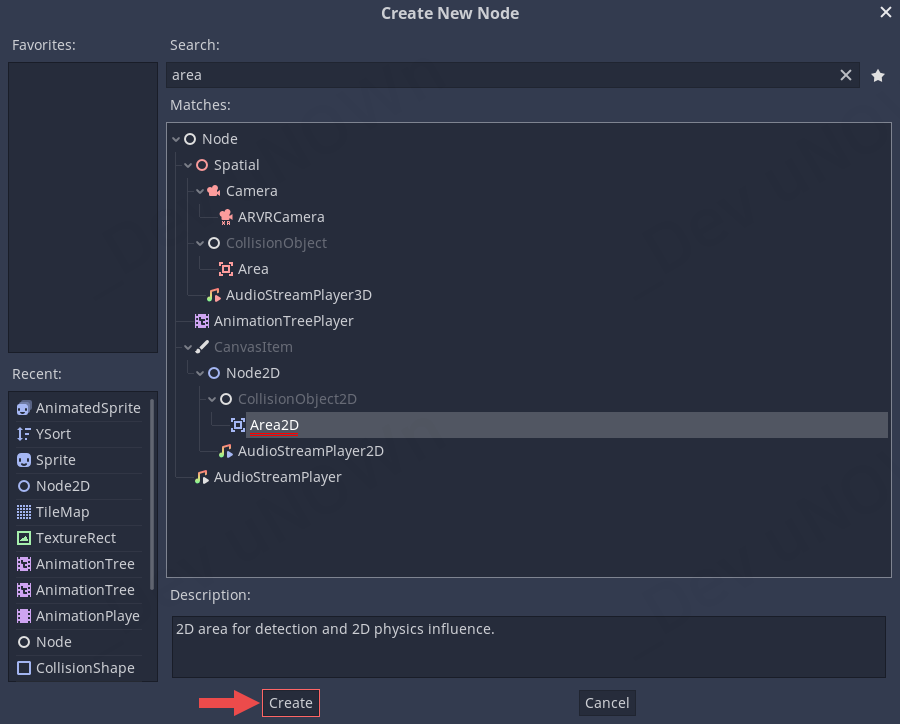Select the 3D Area node row
Viewport: 900px width, 724px height.
click(x=253, y=269)
